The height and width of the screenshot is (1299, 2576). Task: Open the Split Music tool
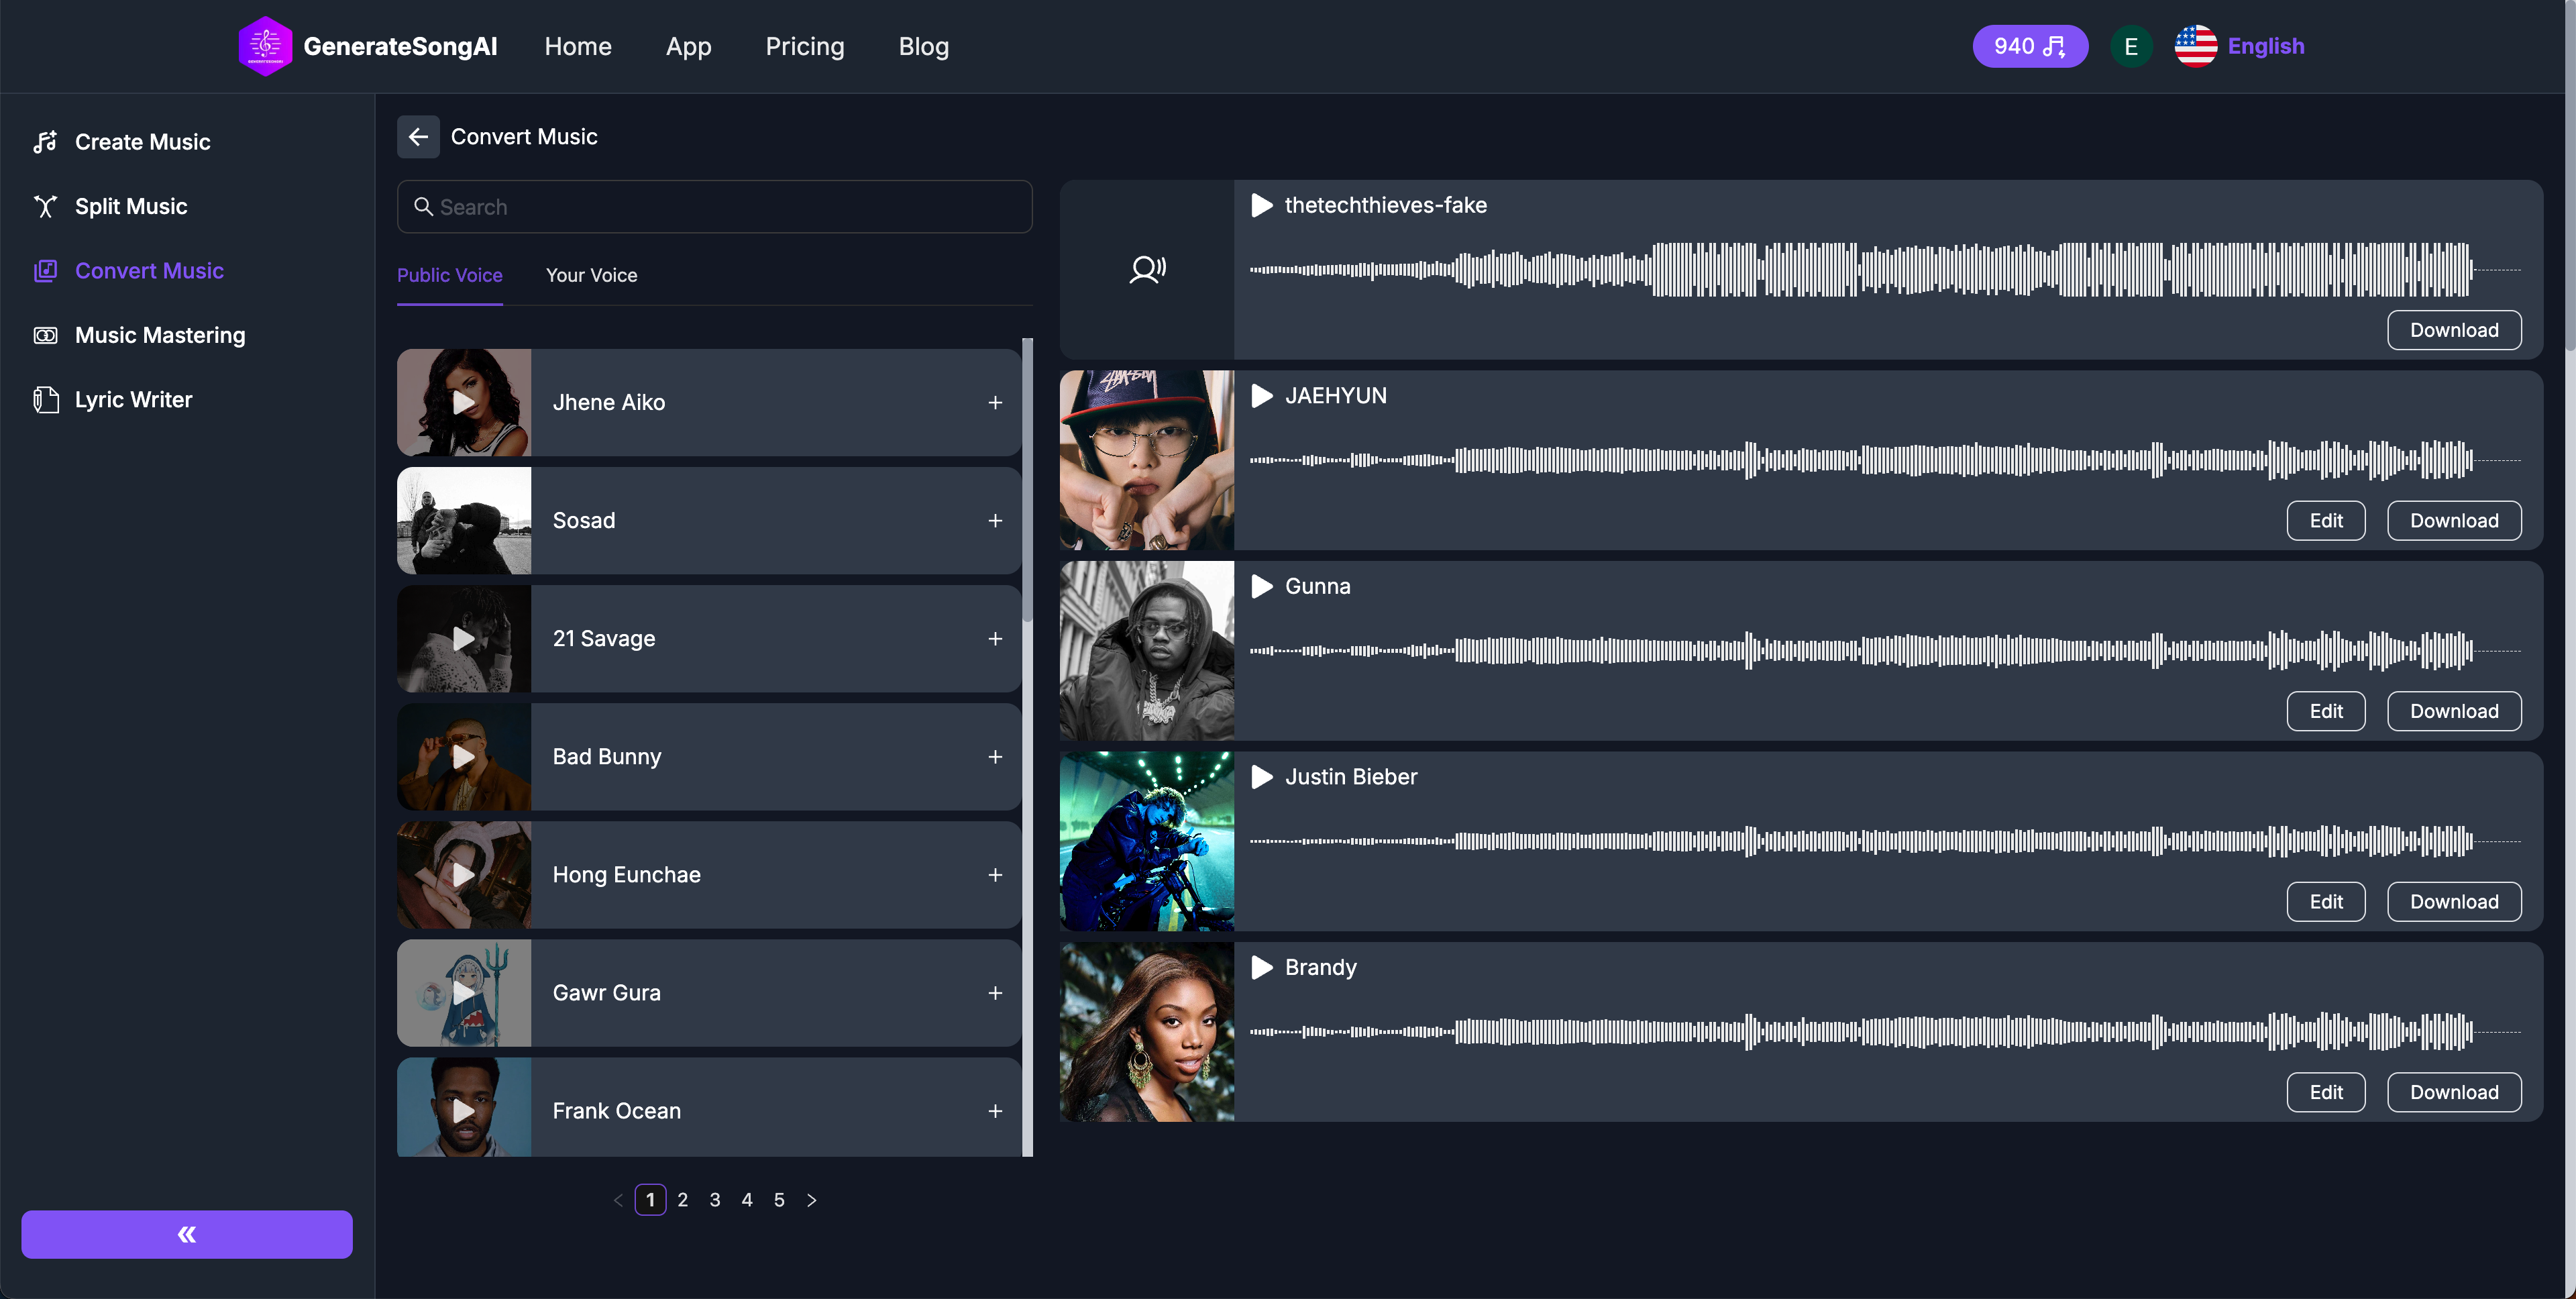(x=130, y=206)
